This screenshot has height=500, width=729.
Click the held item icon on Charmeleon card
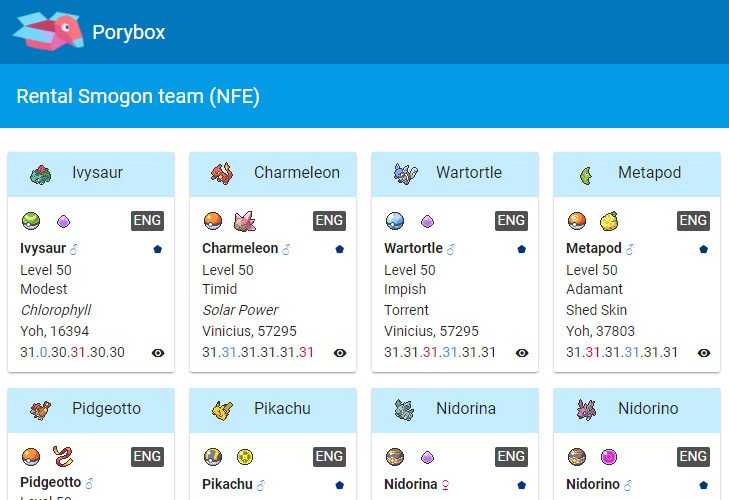pyautogui.click(x=244, y=221)
